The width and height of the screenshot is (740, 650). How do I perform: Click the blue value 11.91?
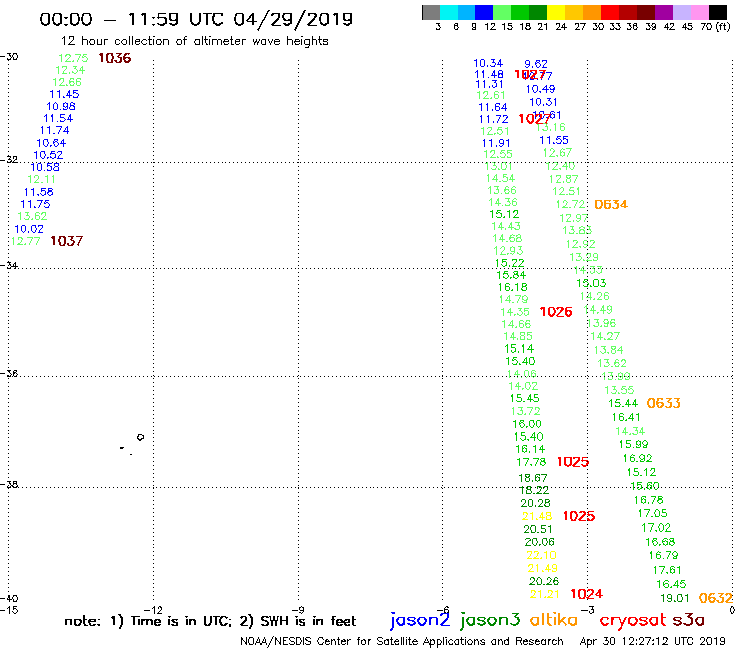496,143
